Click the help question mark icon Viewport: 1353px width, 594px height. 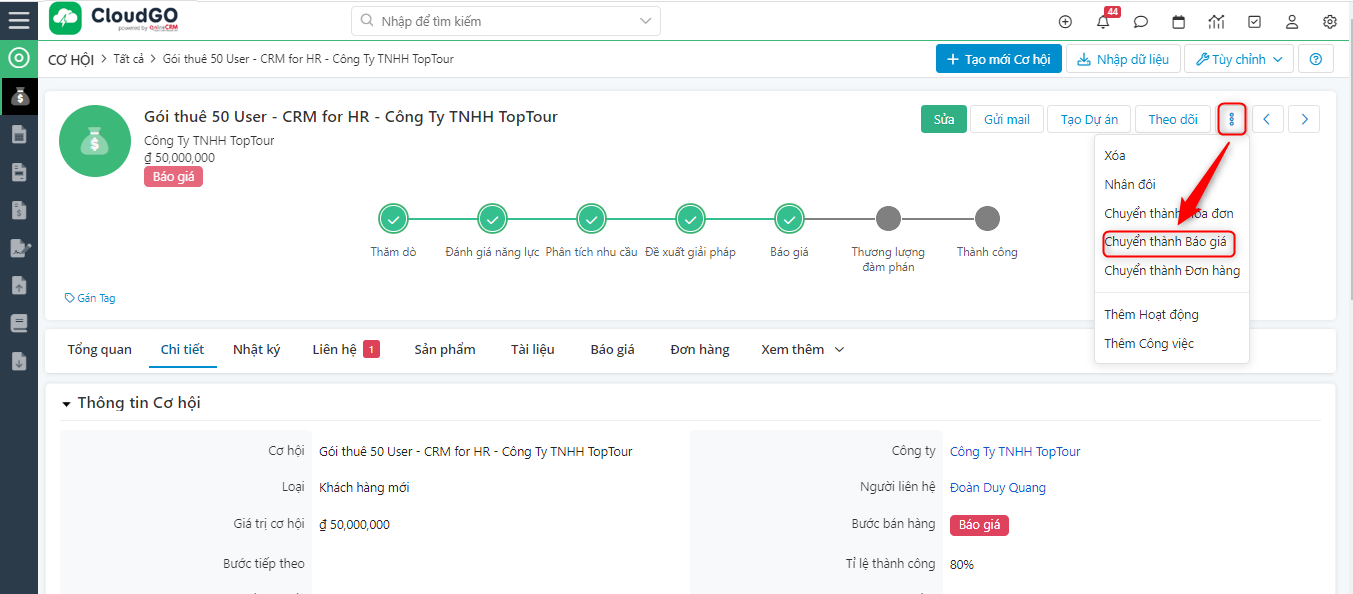tap(1315, 60)
